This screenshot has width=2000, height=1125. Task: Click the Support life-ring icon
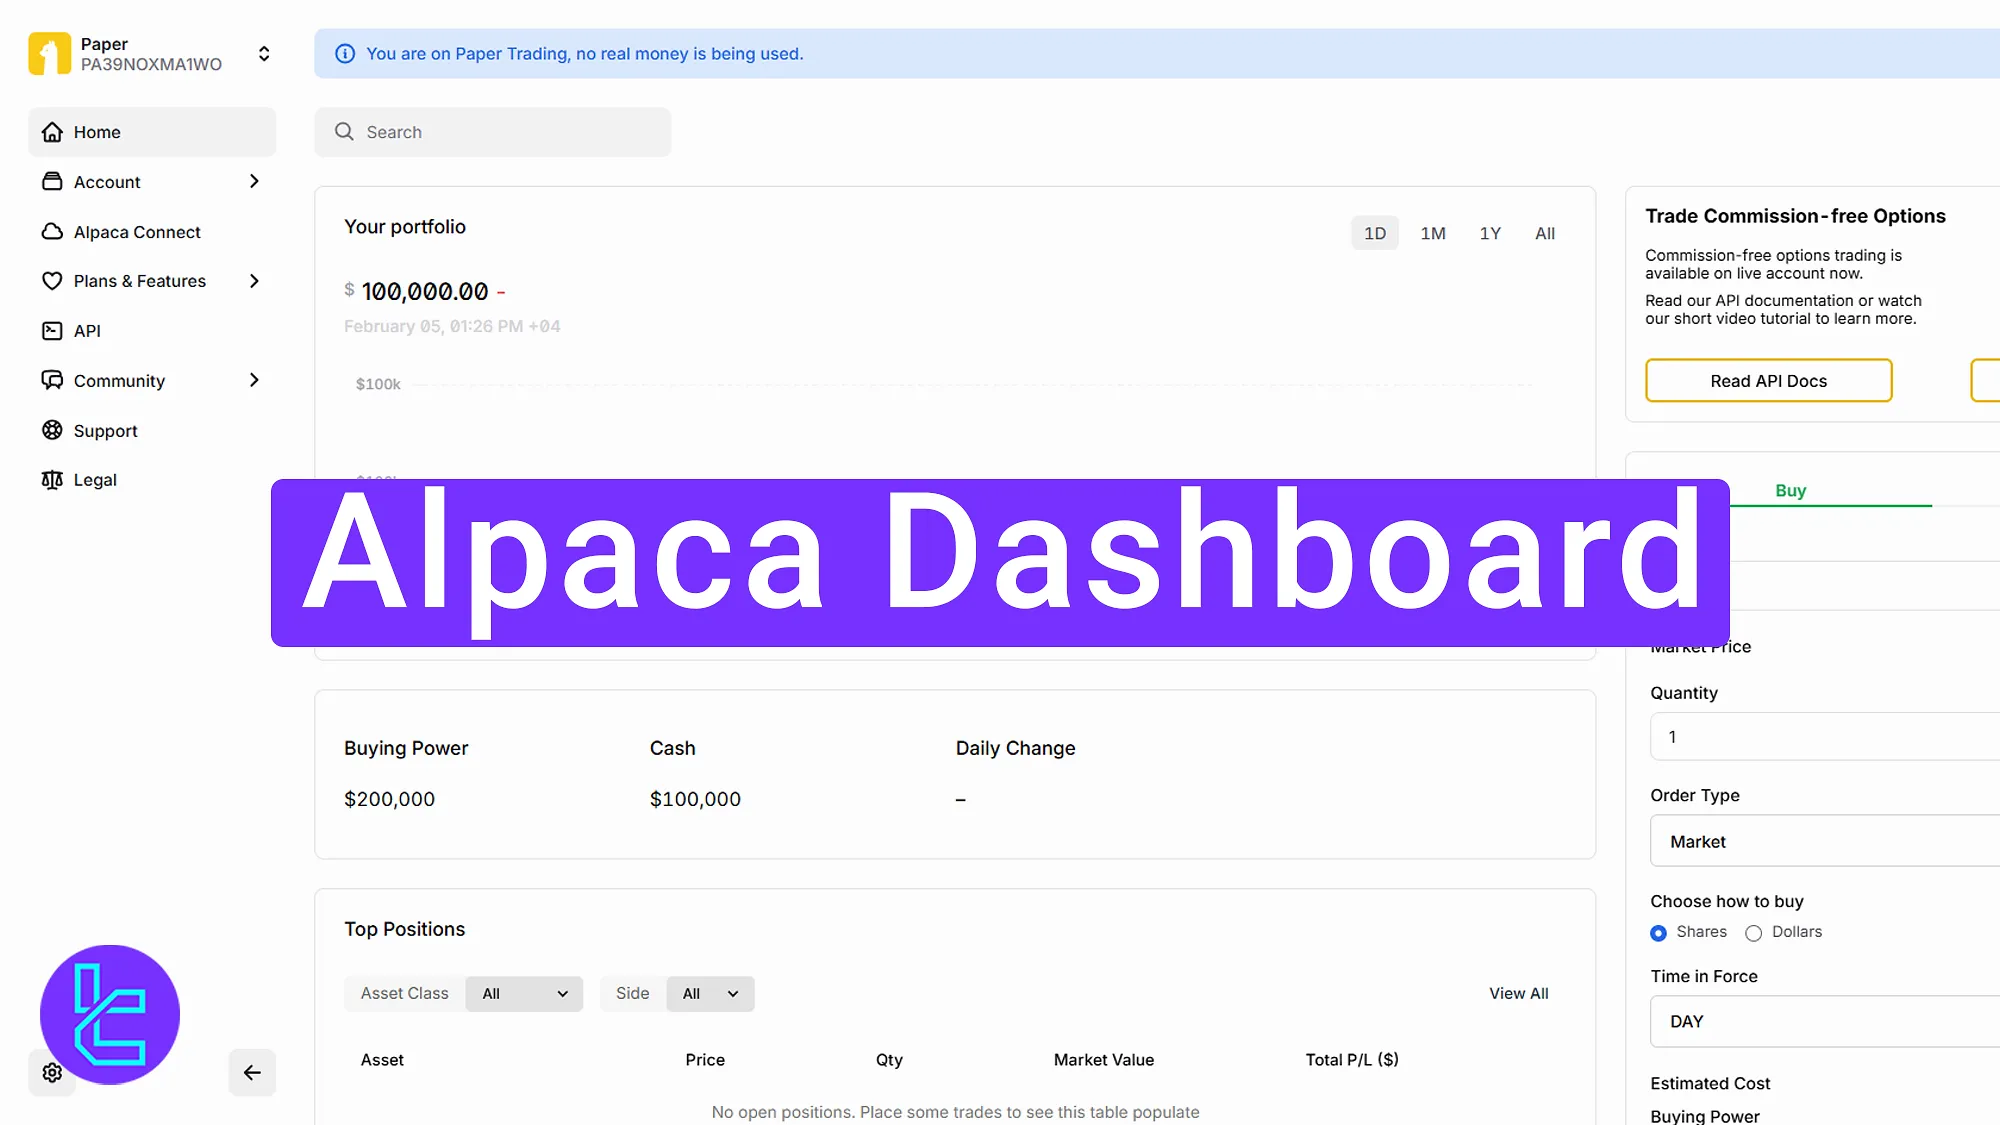coord(52,430)
